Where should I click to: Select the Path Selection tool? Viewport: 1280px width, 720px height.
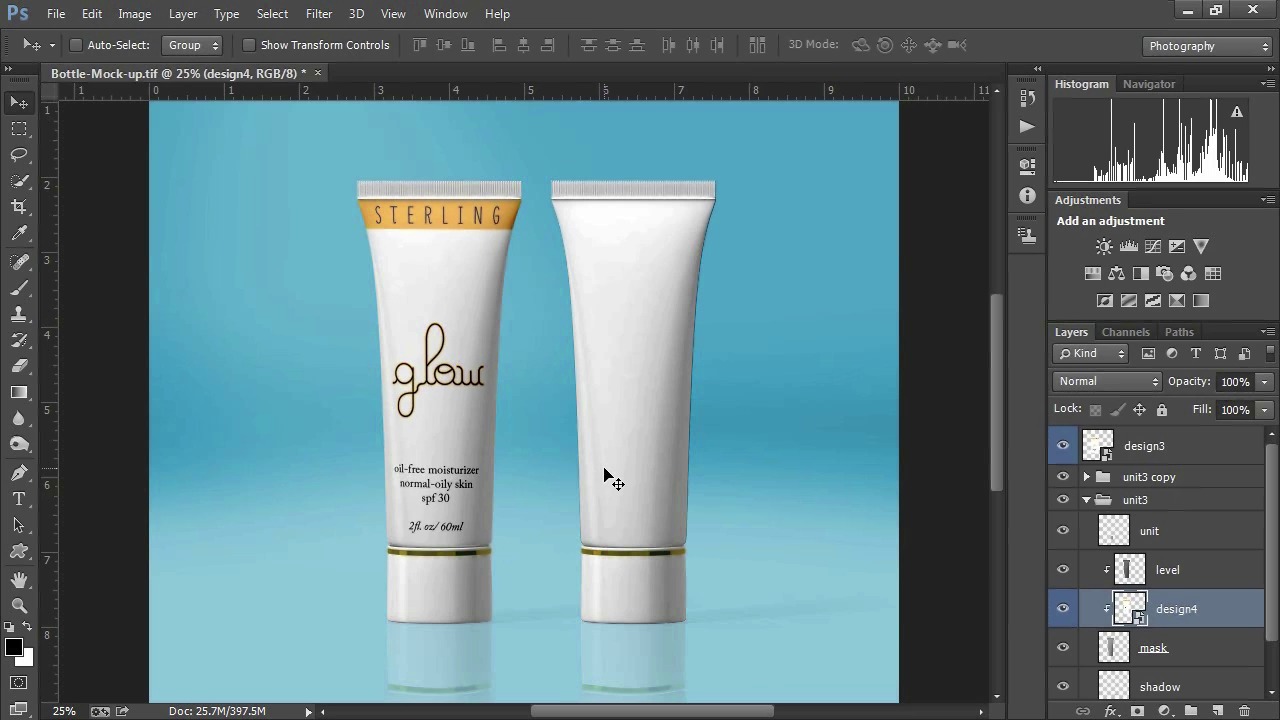pyautogui.click(x=19, y=525)
